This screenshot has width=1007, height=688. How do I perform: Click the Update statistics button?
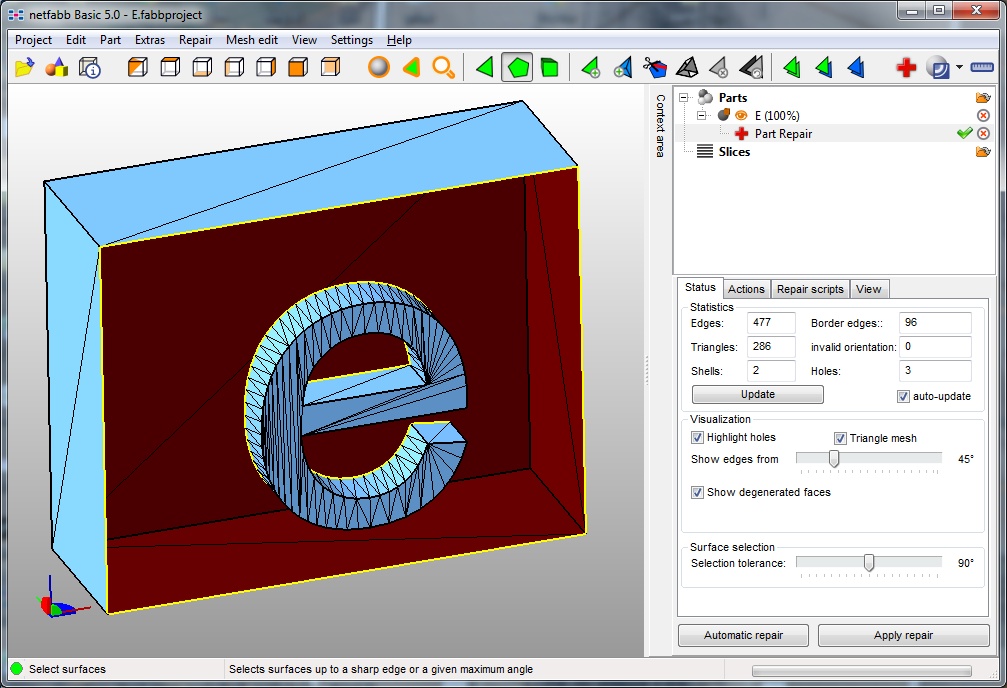pyautogui.click(x=758, y=394)
